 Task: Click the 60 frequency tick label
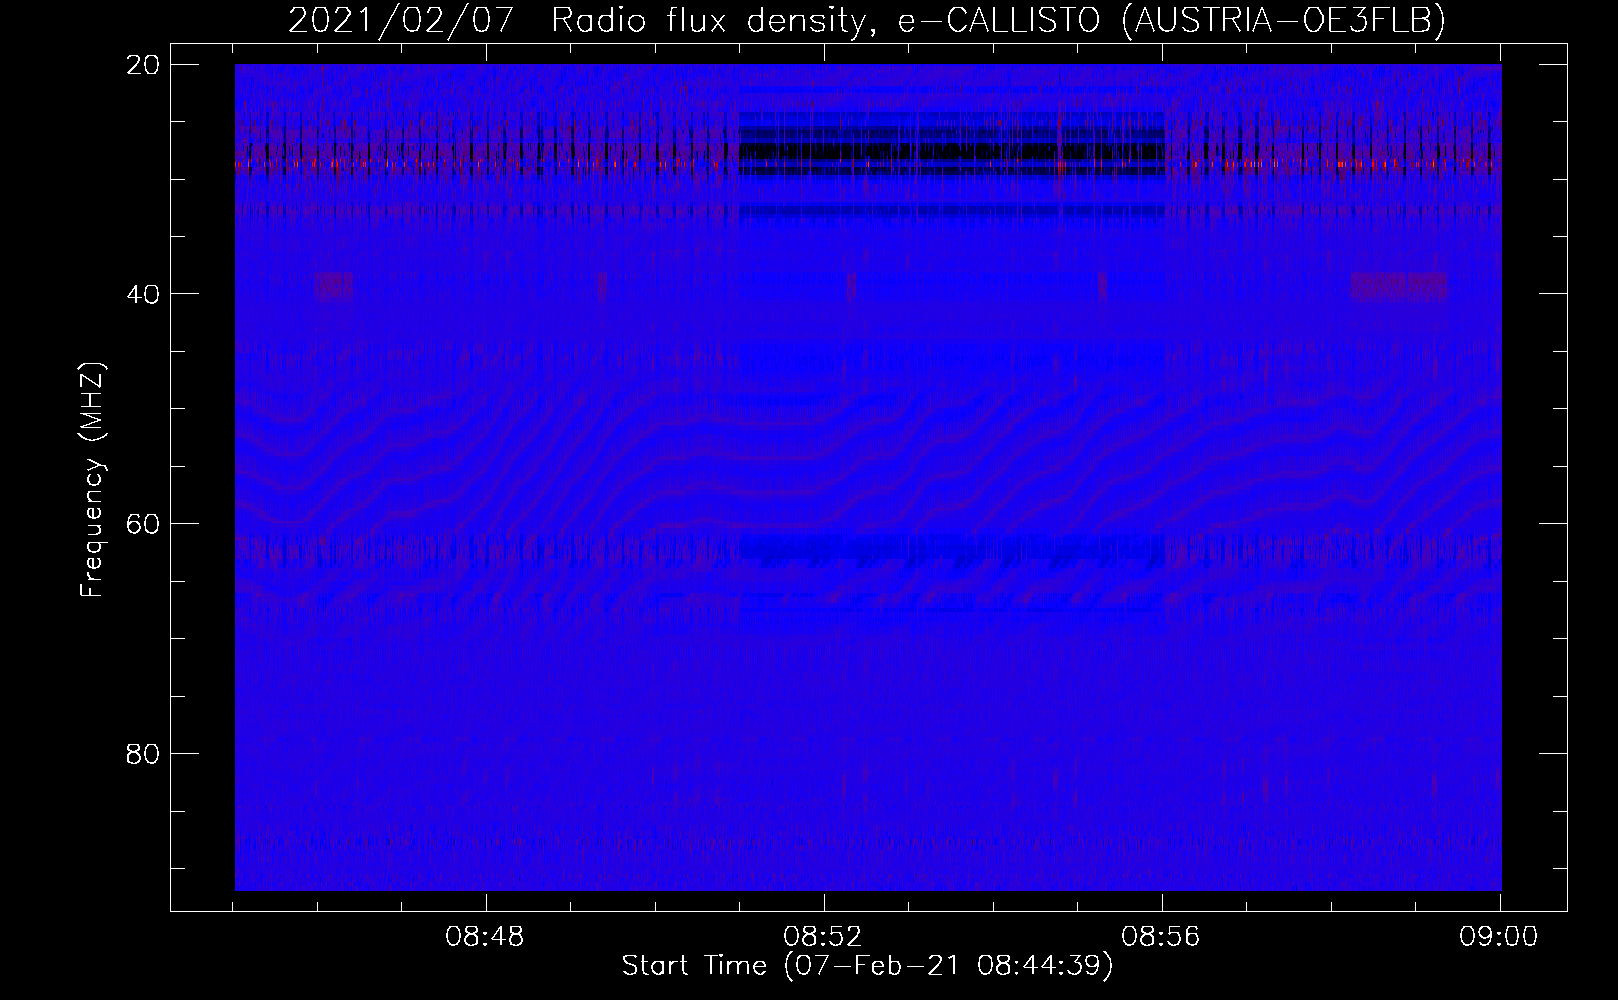(144, 524)
